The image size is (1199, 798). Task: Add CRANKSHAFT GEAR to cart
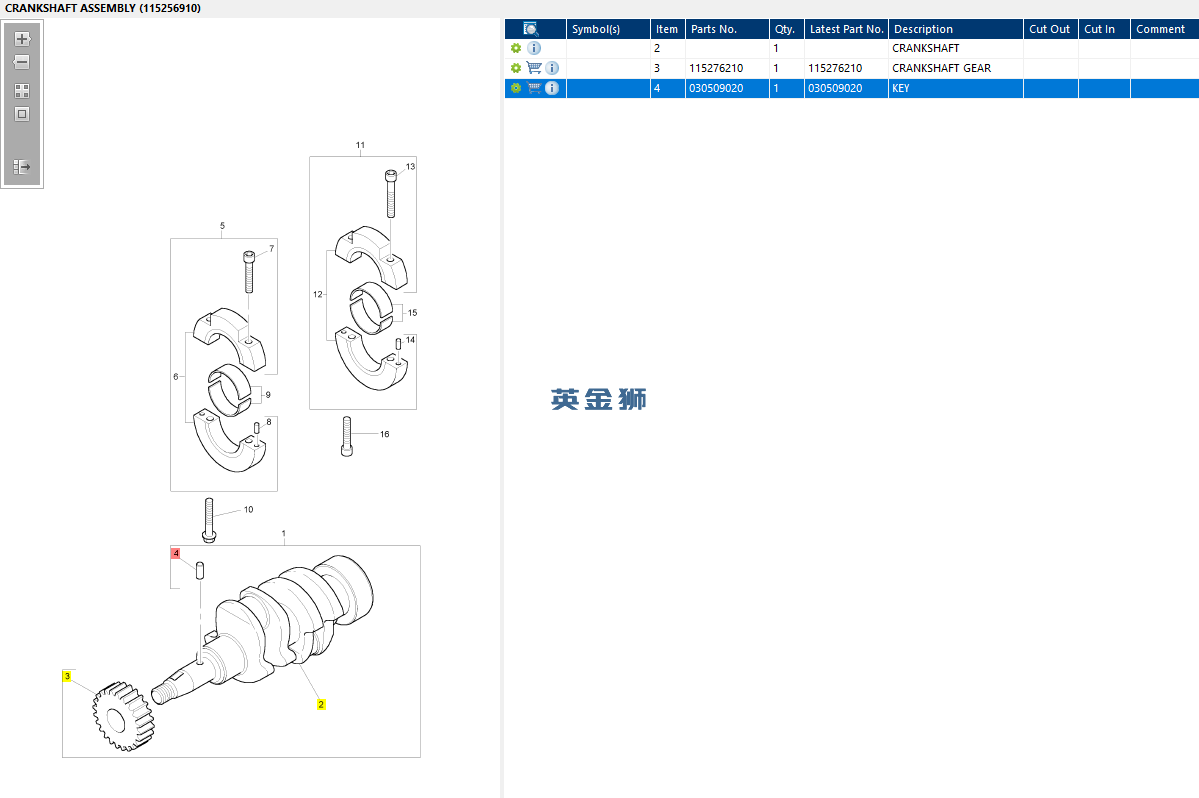(x=534, y=68)
